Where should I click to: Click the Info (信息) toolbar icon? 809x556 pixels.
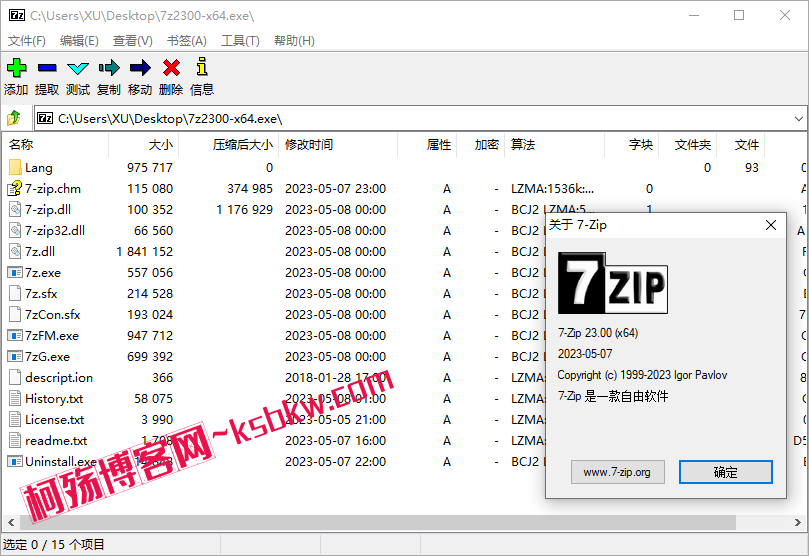point(202,67)
